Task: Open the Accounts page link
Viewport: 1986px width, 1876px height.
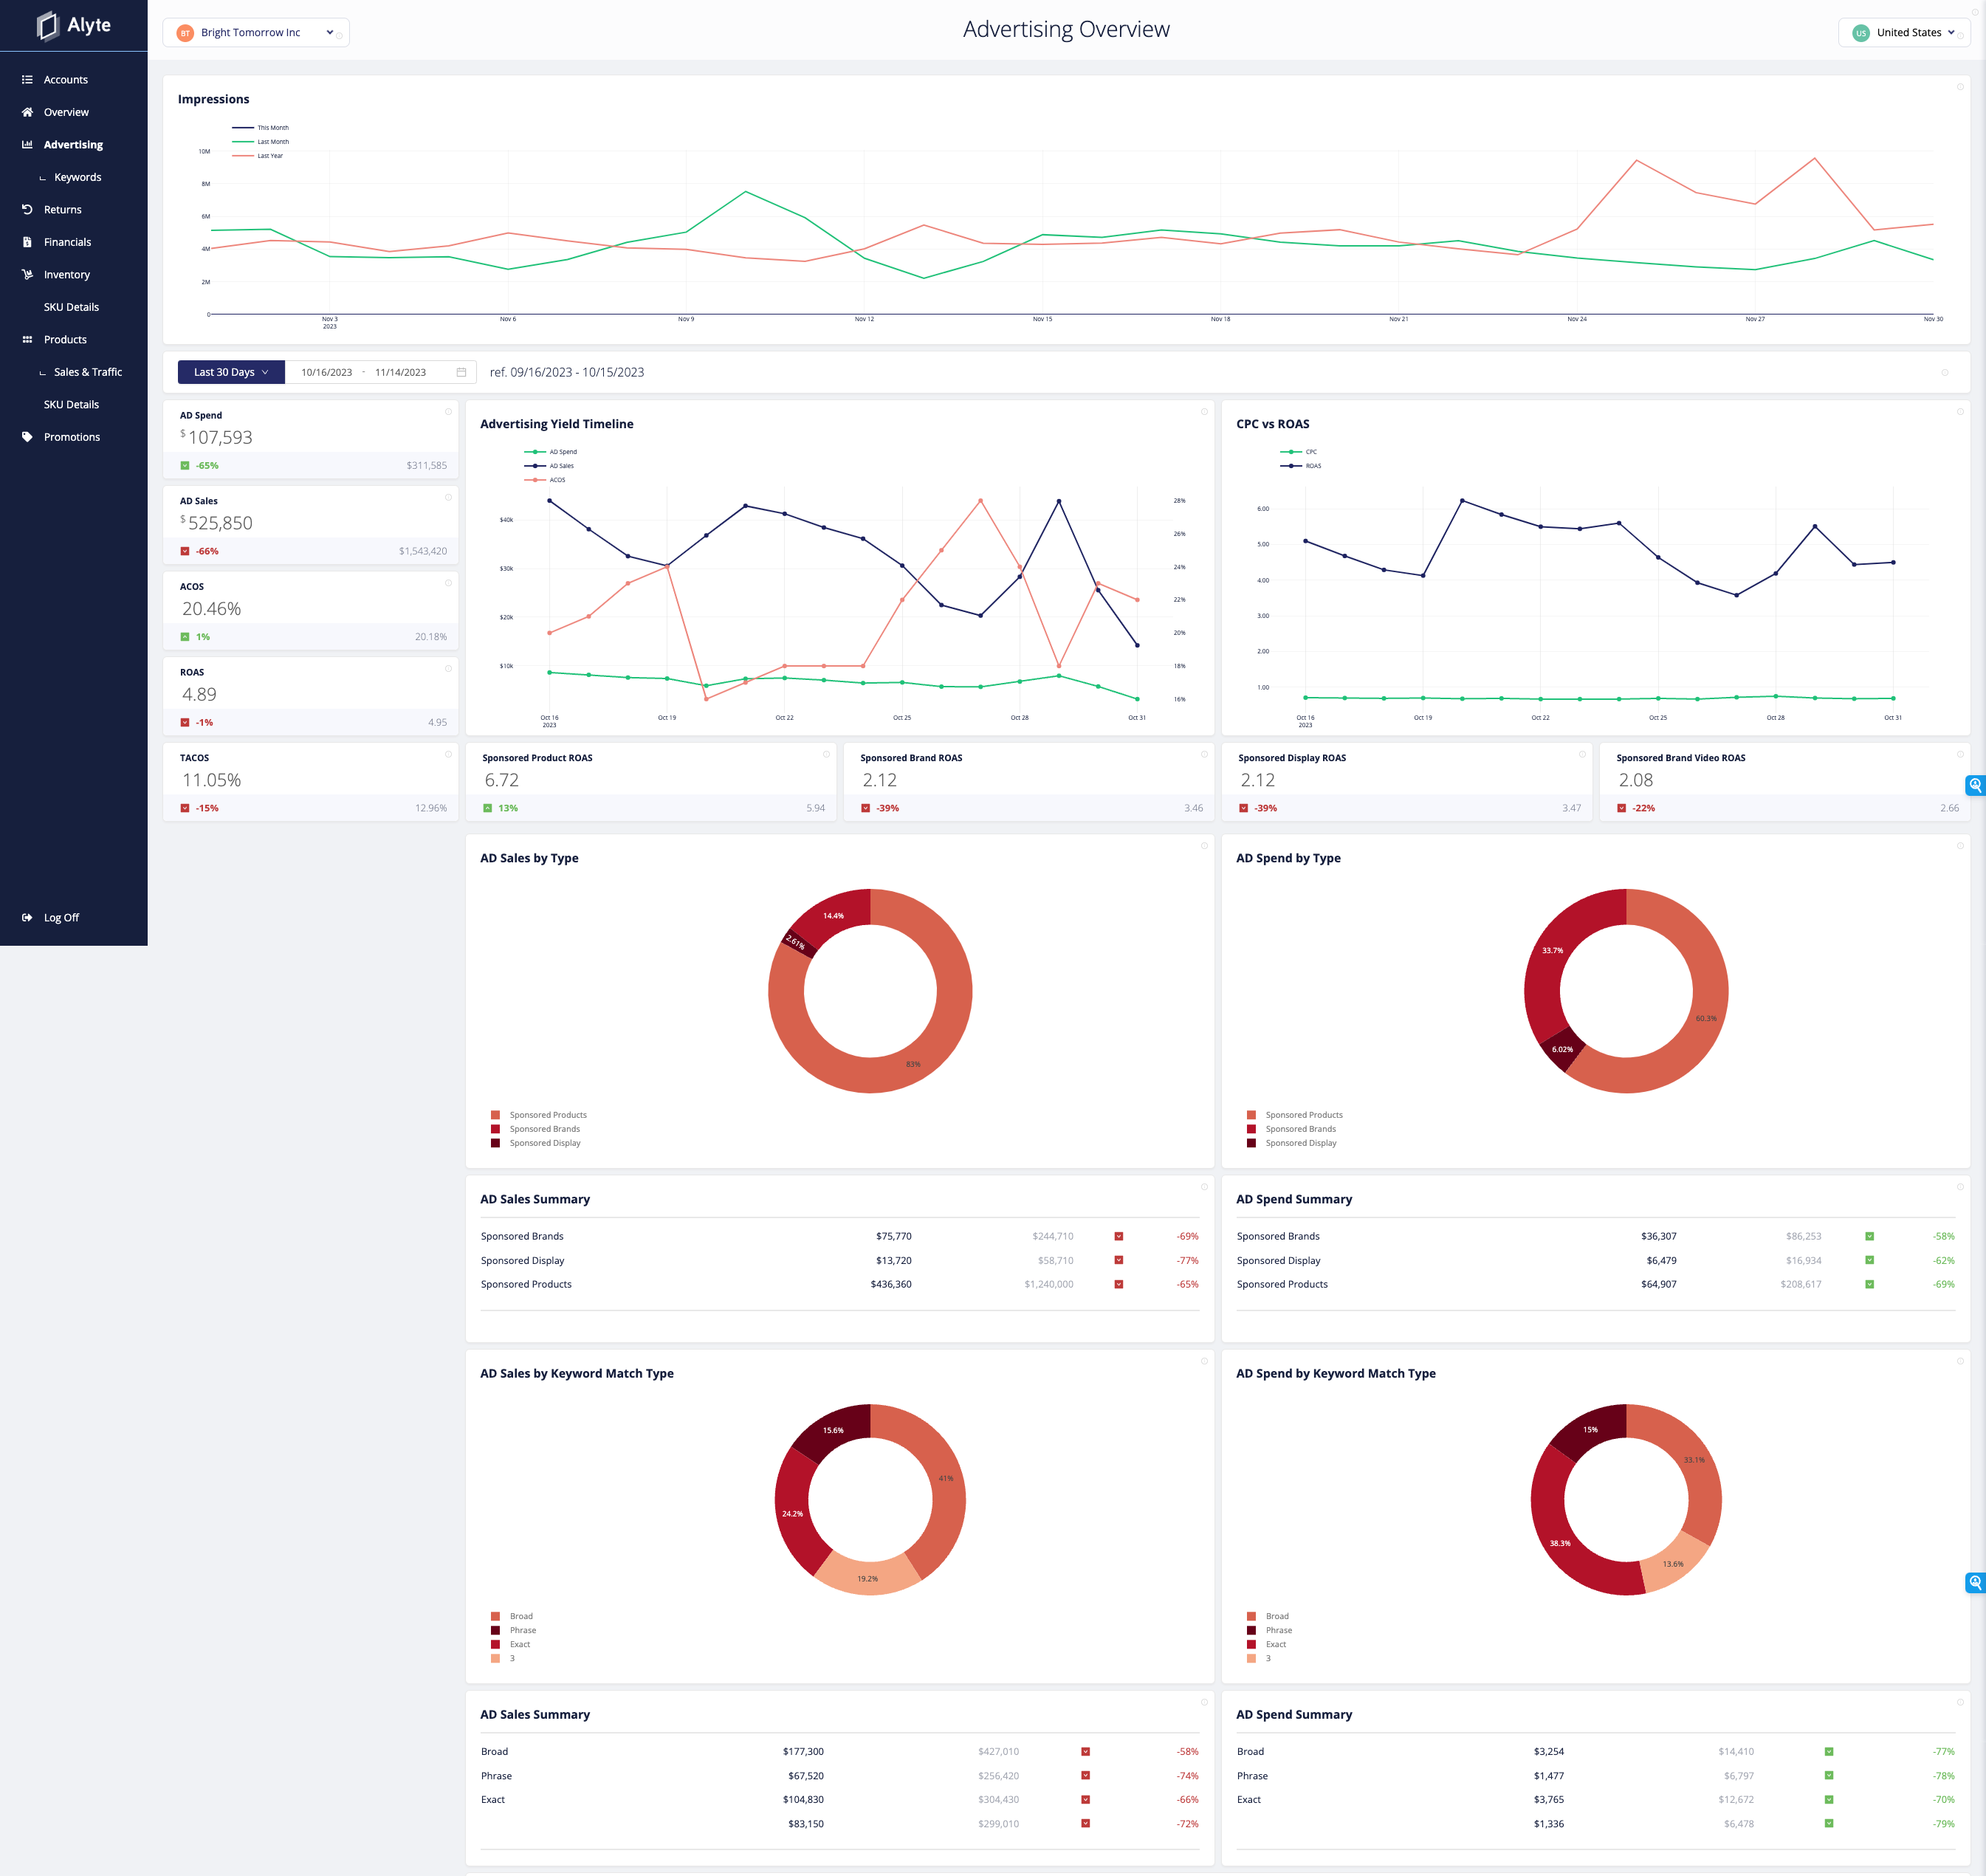Action: pos(66,80)
